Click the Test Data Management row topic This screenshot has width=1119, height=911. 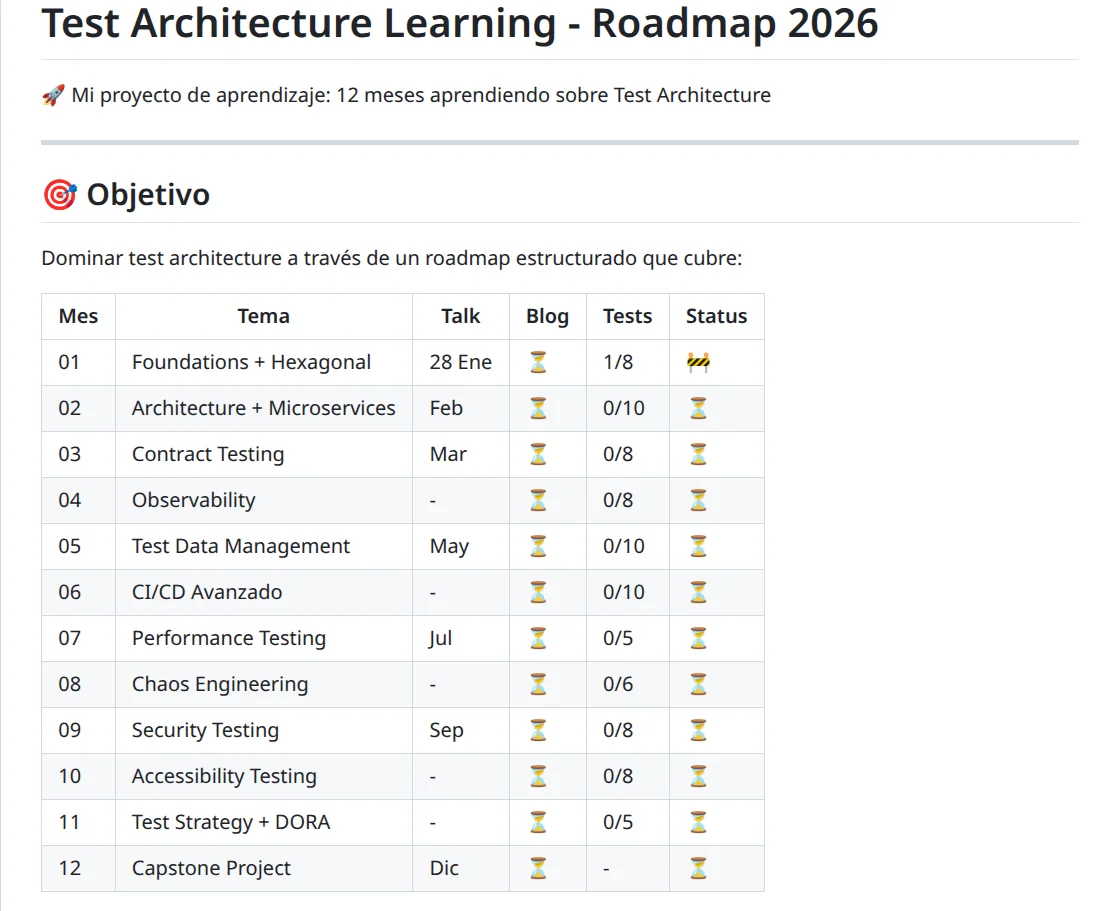[240, 546]
